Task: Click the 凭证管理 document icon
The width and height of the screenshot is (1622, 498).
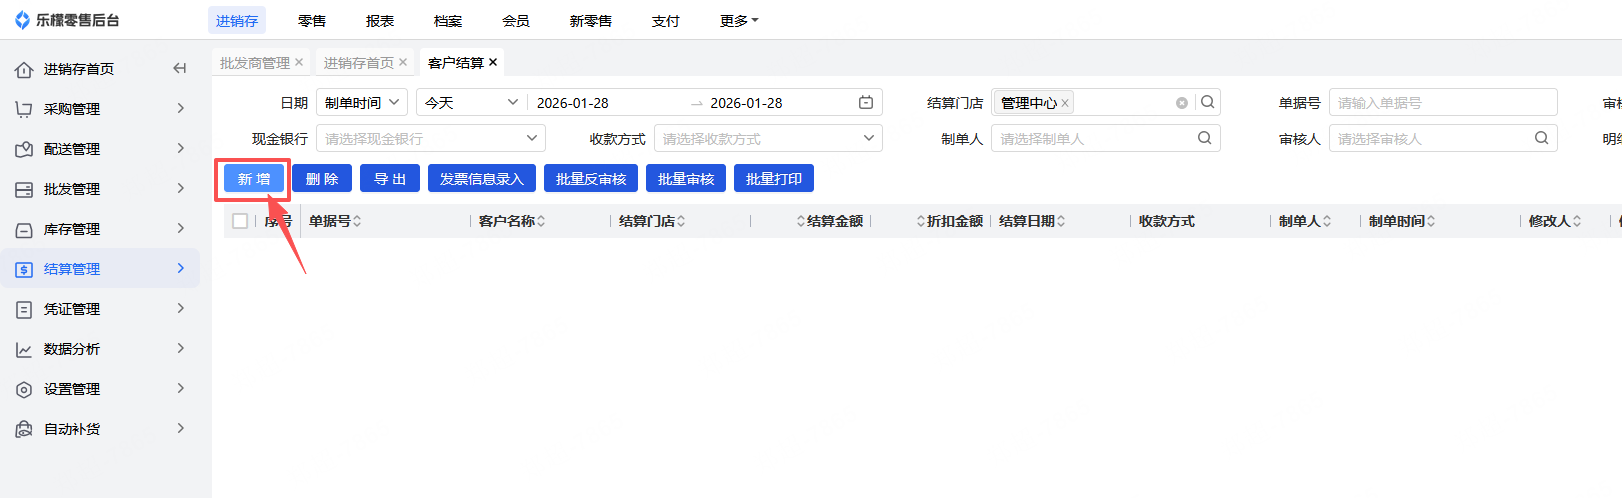Action: [x=24, y=309]
